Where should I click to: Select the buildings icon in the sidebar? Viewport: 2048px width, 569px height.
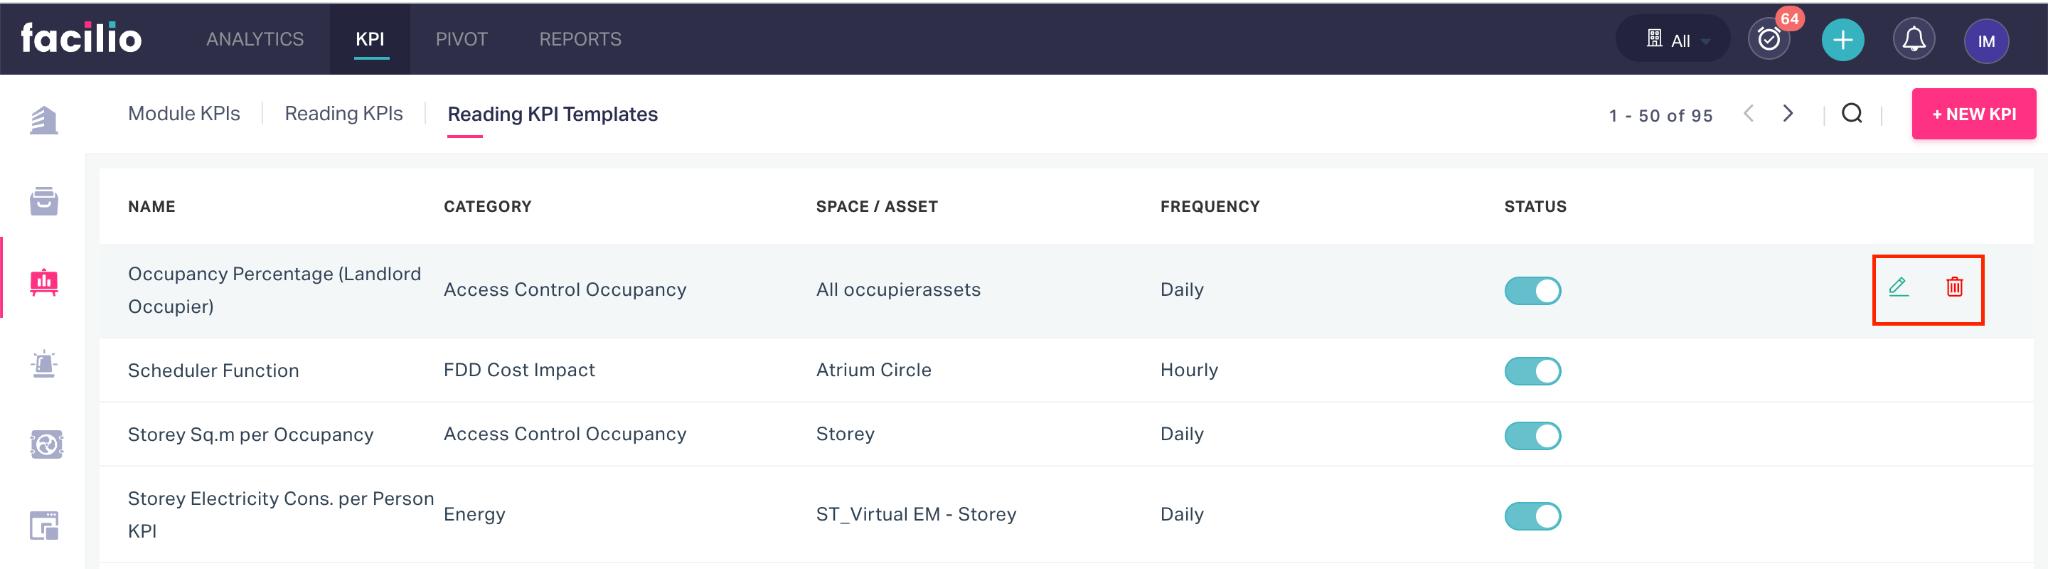(x=44, y=120)
